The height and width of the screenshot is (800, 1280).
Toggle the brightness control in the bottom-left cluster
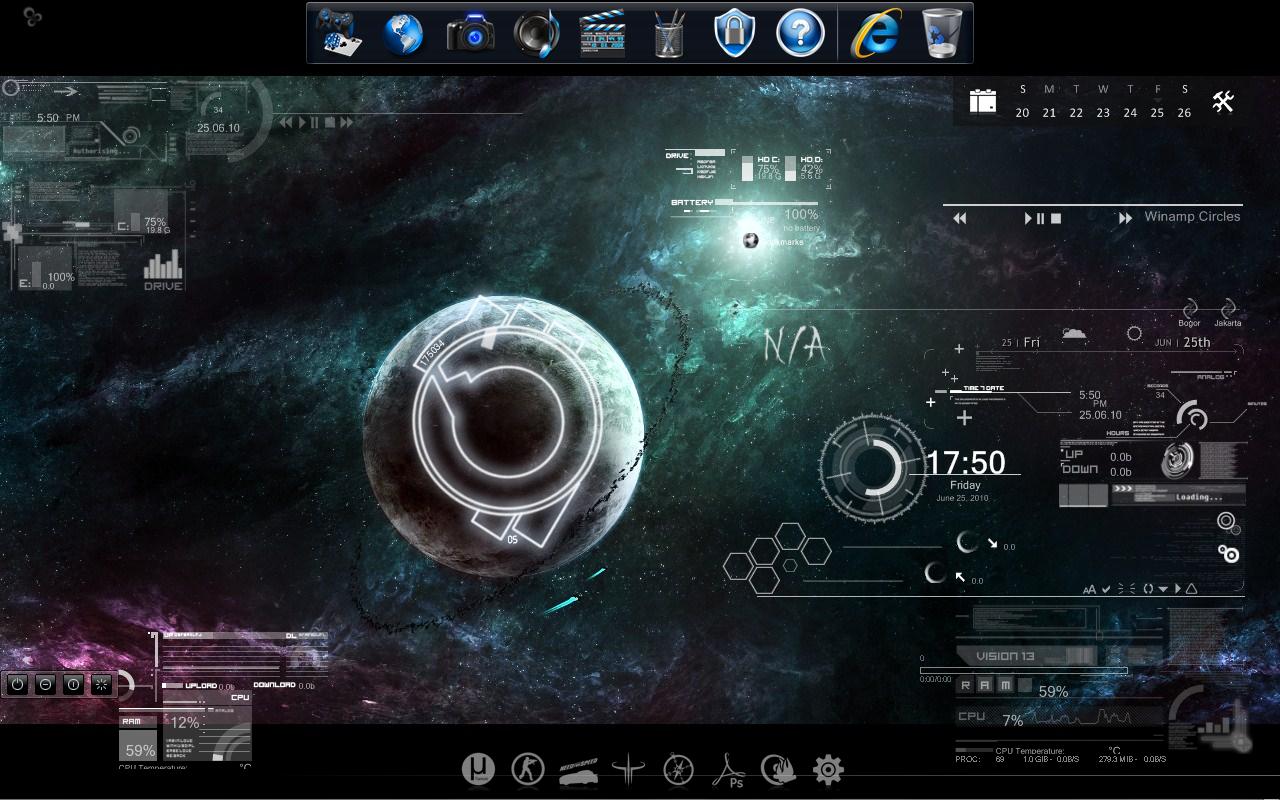tap(99, 684)
